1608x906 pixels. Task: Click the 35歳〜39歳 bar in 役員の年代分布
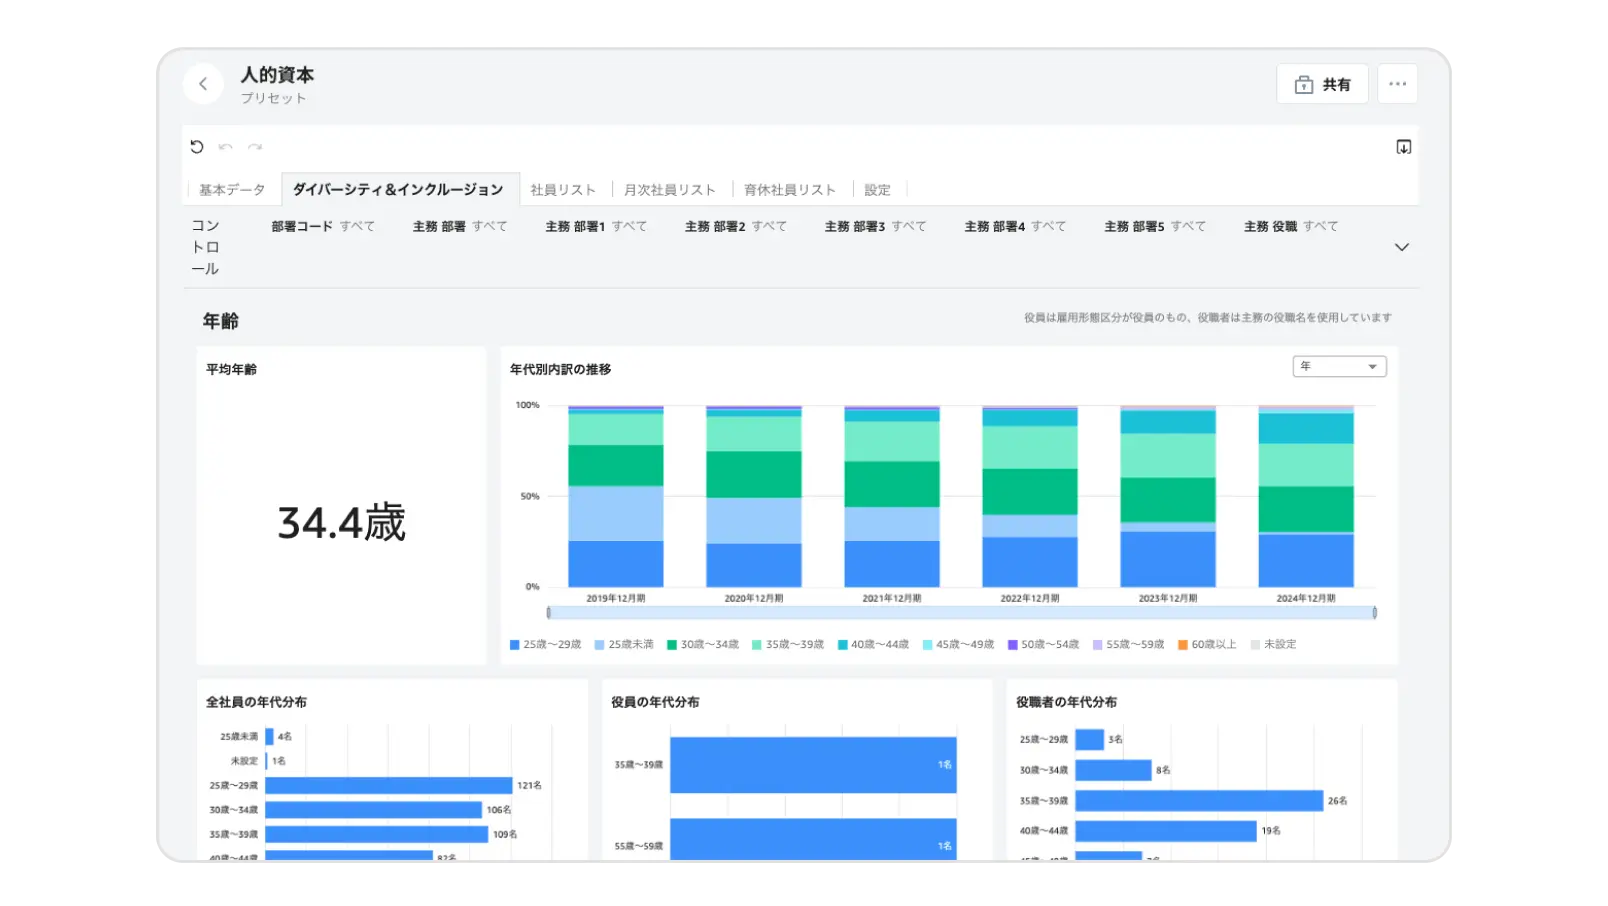pyautogui.click(x=815, y=766)
